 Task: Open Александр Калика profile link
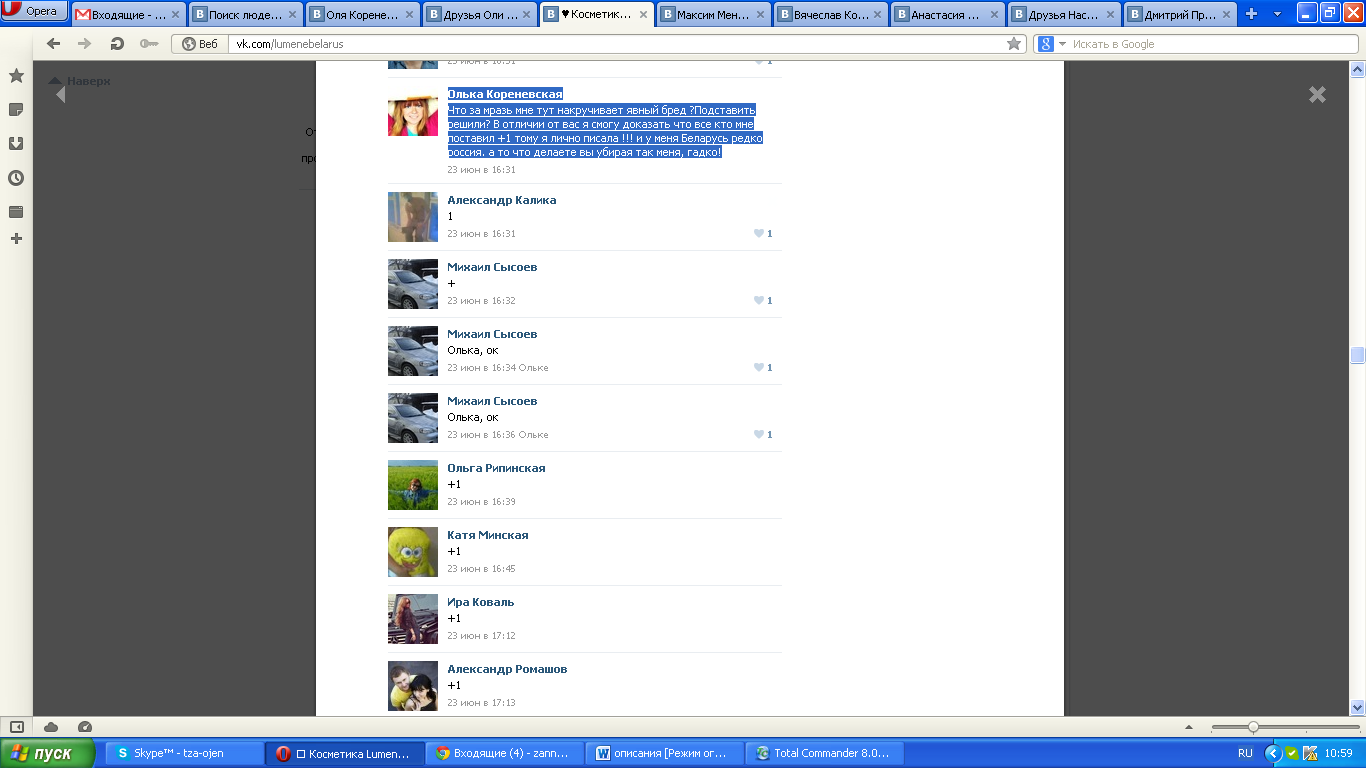pyautogui.click(x=502, y=200)
